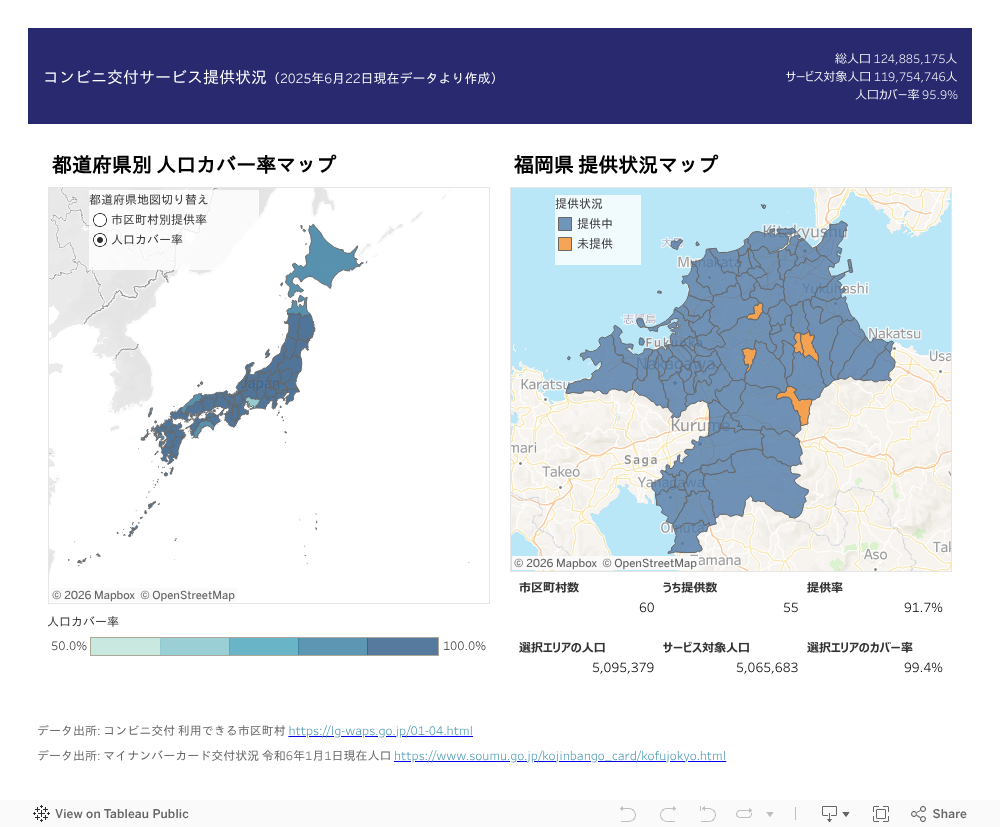
Task: Select the 市区町村別提供率 radio button
Action: [100, 220]
